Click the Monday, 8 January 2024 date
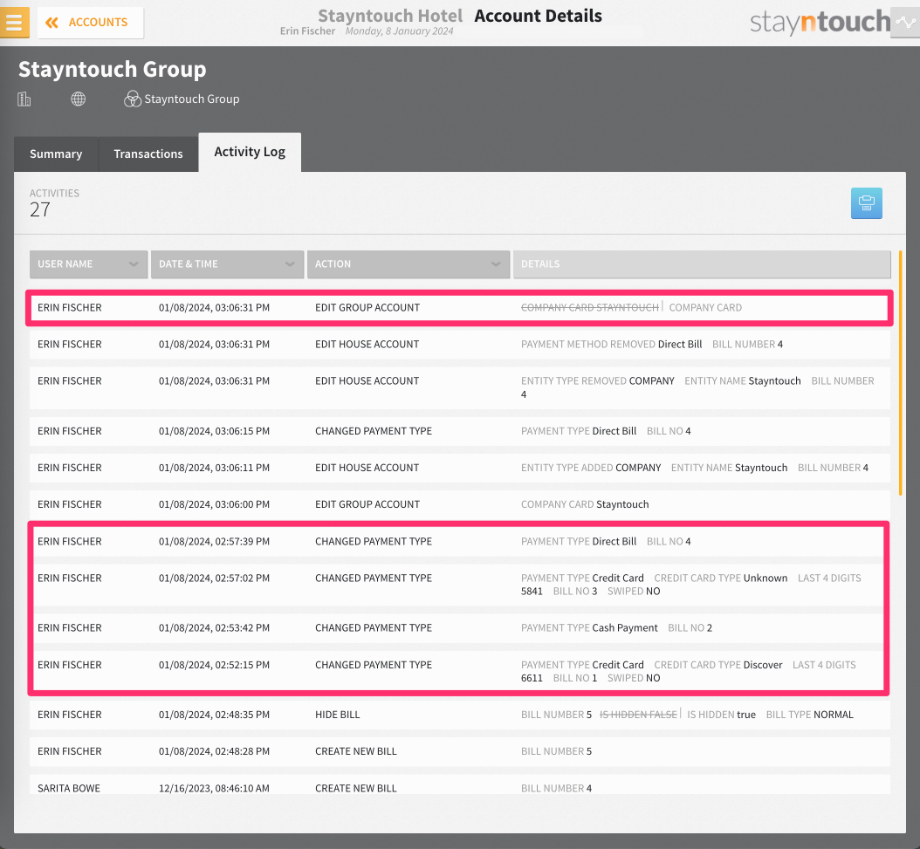Image resolution: width=920 pixels, height=849 pixels. click(399, 31)
